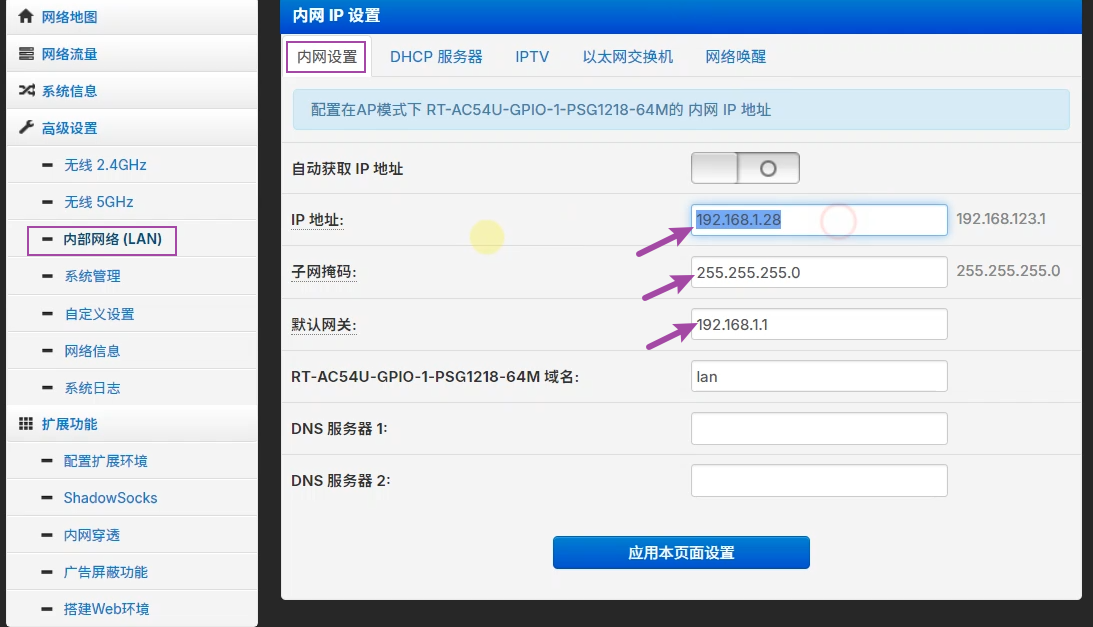Click the traffic icon beside 网络流量
The height and width of the screenshot is (627, 1093).
pyautogui.click(x=26, y=54)
